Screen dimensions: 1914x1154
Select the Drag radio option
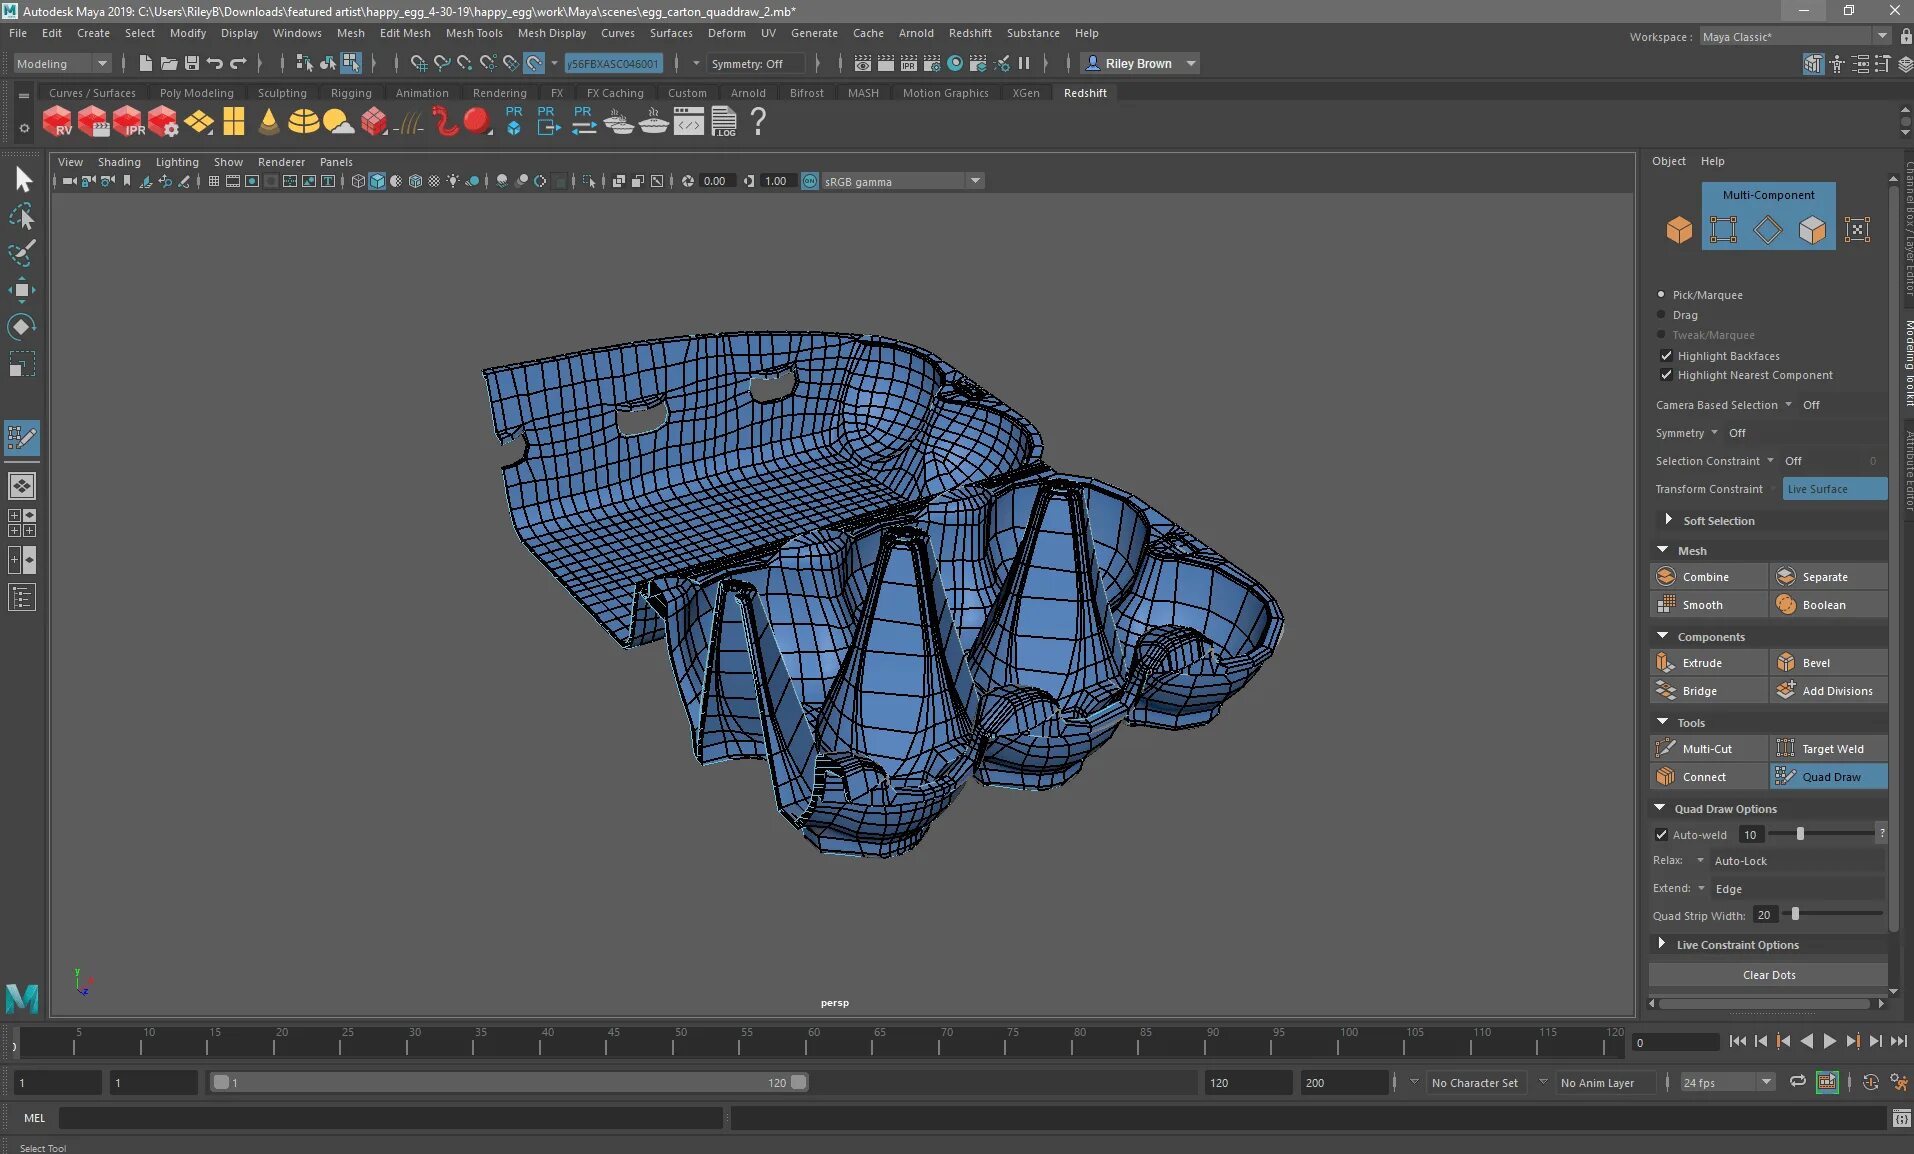pyautogui.click(x=1662, y=315)
